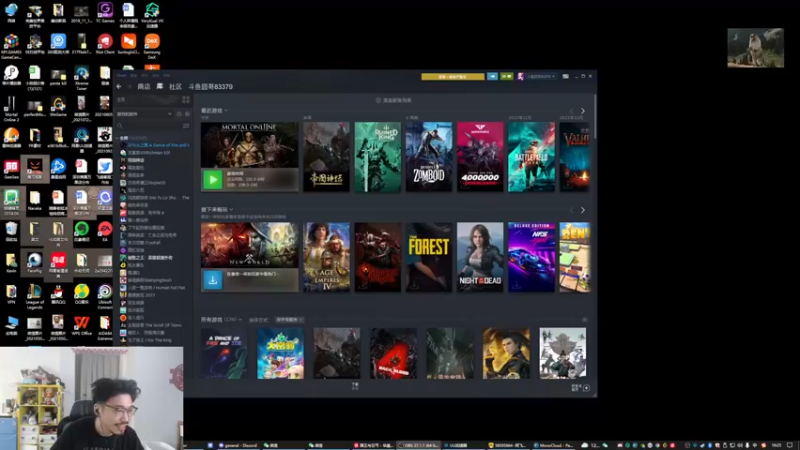Open the Project Zomboid game cover
800x450 pixels.
(x=429, y=157)
